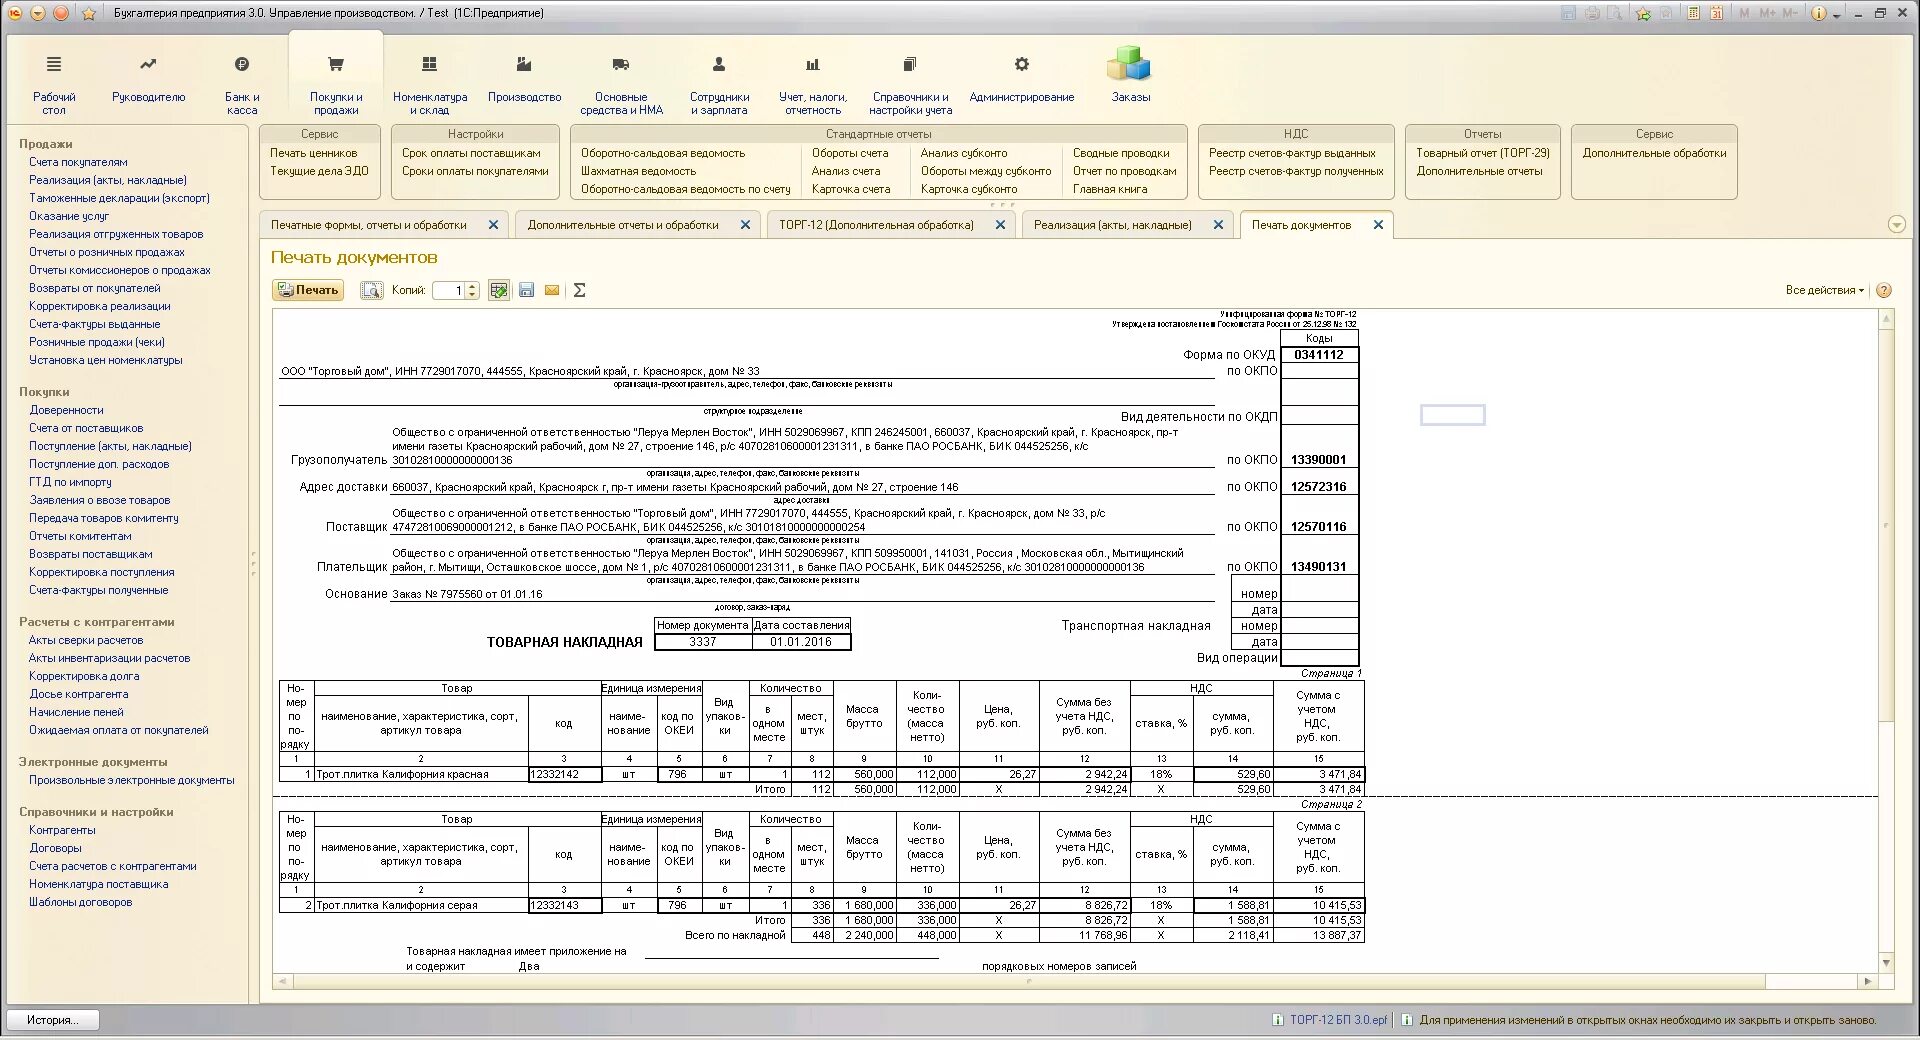
Task: Click the add to favorites star icon
Action: pyautogui.click(x=1643, y=13)
